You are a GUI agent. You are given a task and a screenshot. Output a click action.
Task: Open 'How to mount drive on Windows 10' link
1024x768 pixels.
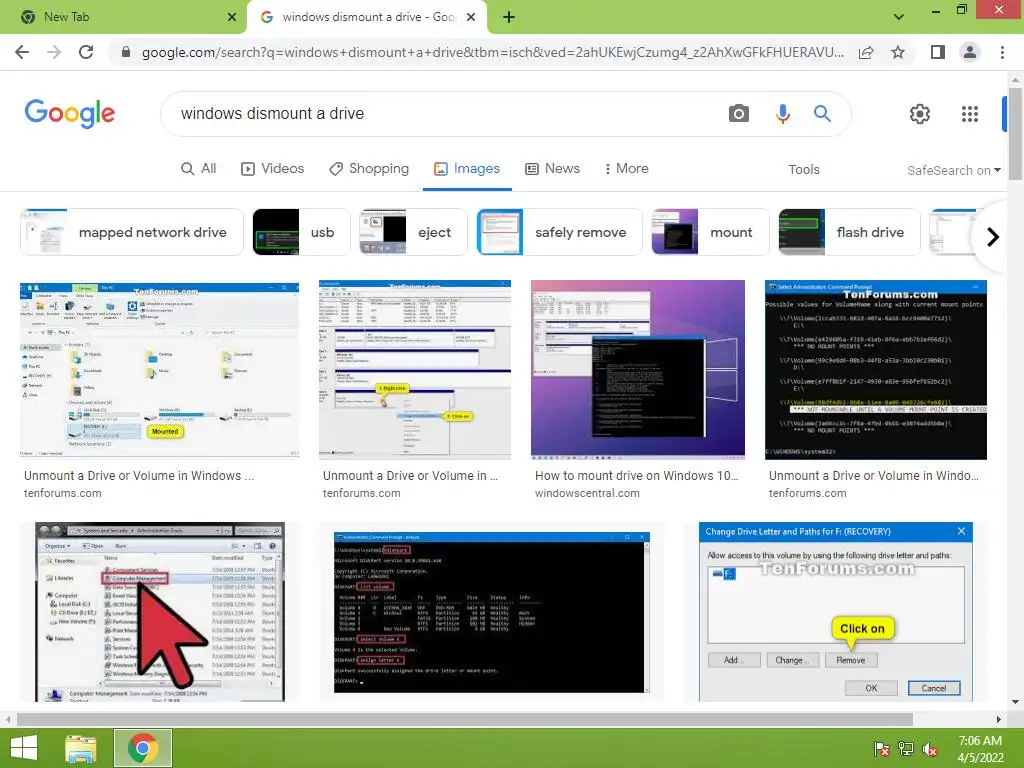[x=637, y=476]
